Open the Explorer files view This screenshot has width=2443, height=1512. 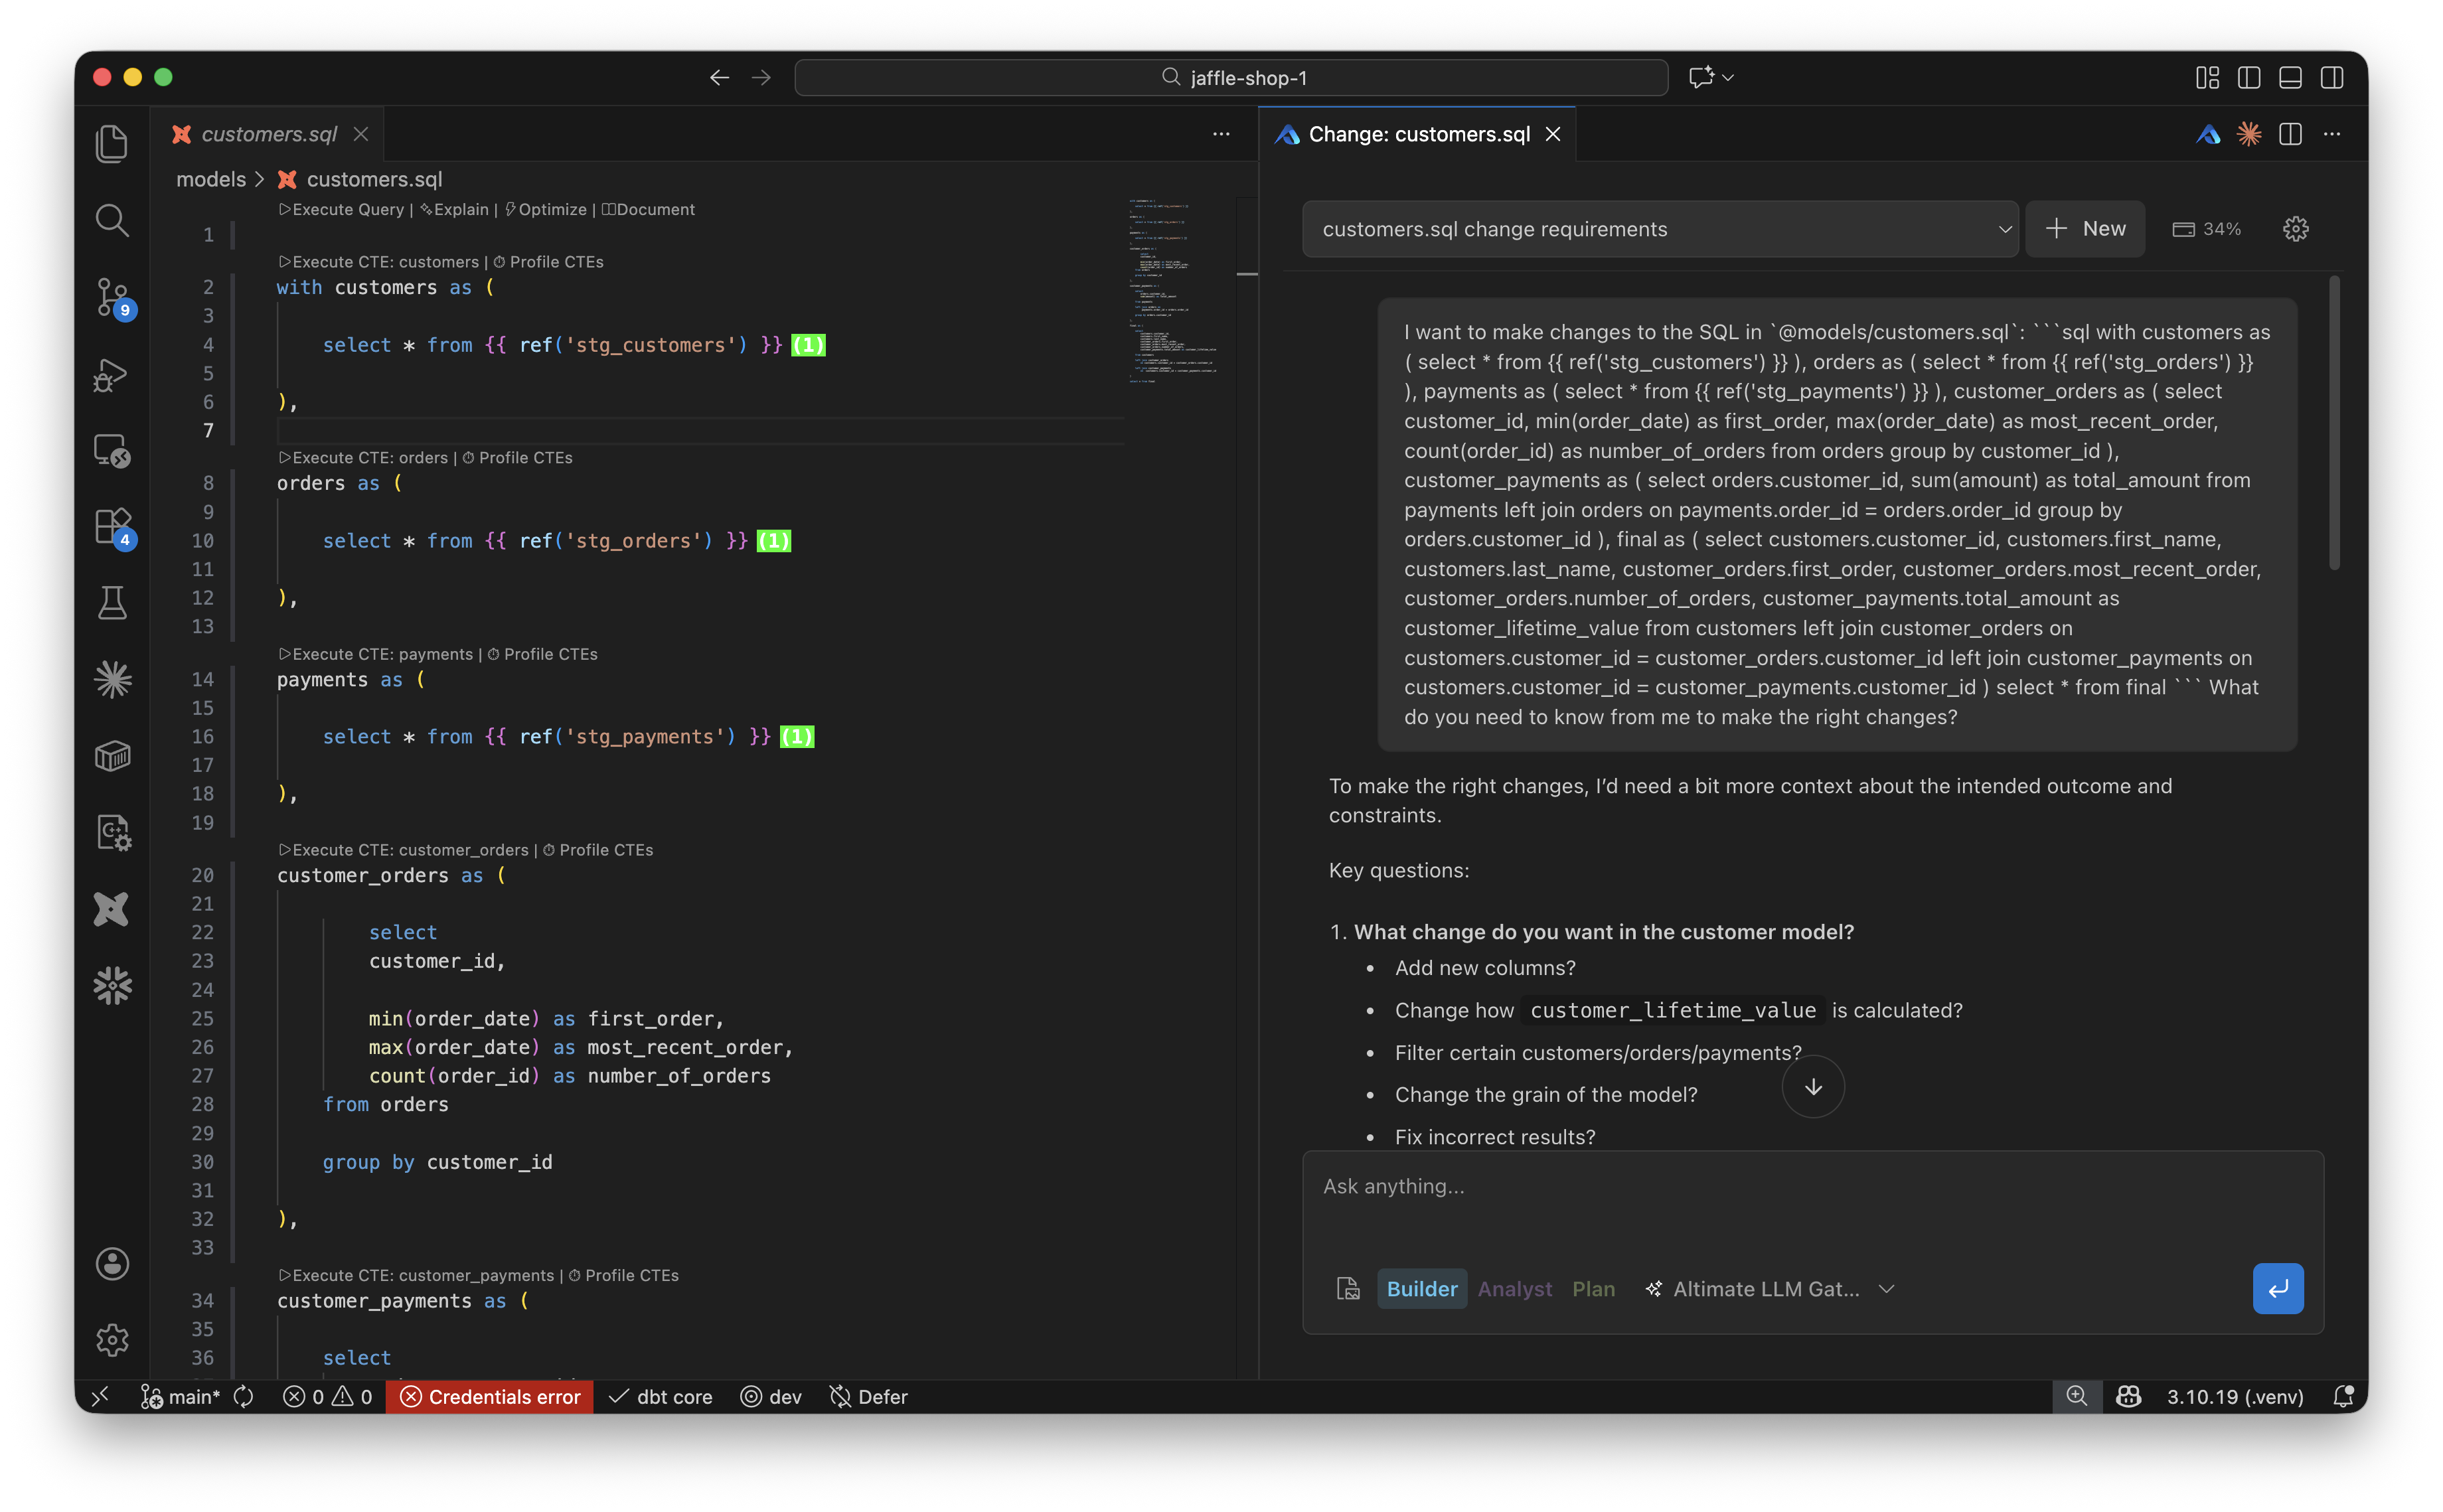click(x=112, y=143)
